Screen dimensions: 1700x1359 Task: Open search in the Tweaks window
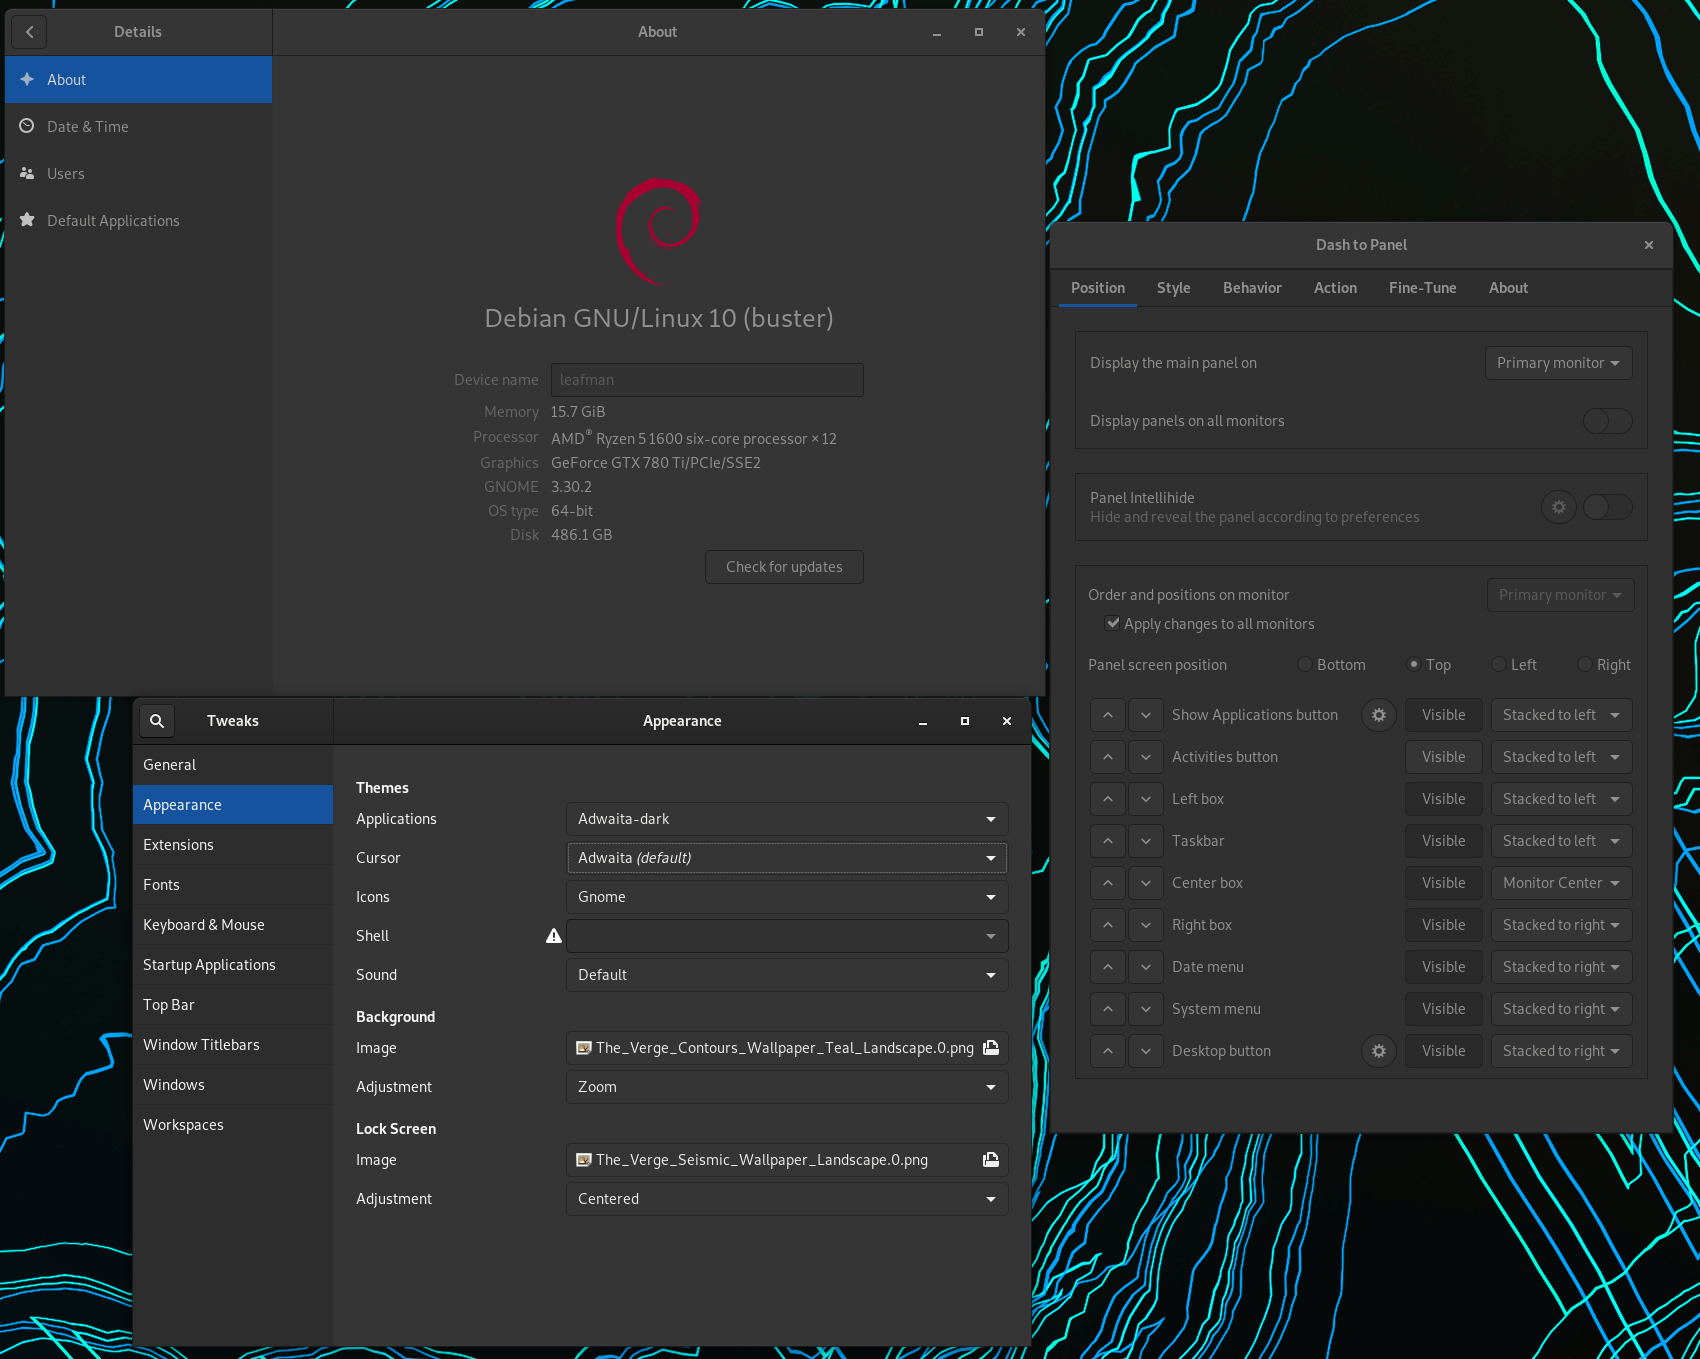click(157, 721)
